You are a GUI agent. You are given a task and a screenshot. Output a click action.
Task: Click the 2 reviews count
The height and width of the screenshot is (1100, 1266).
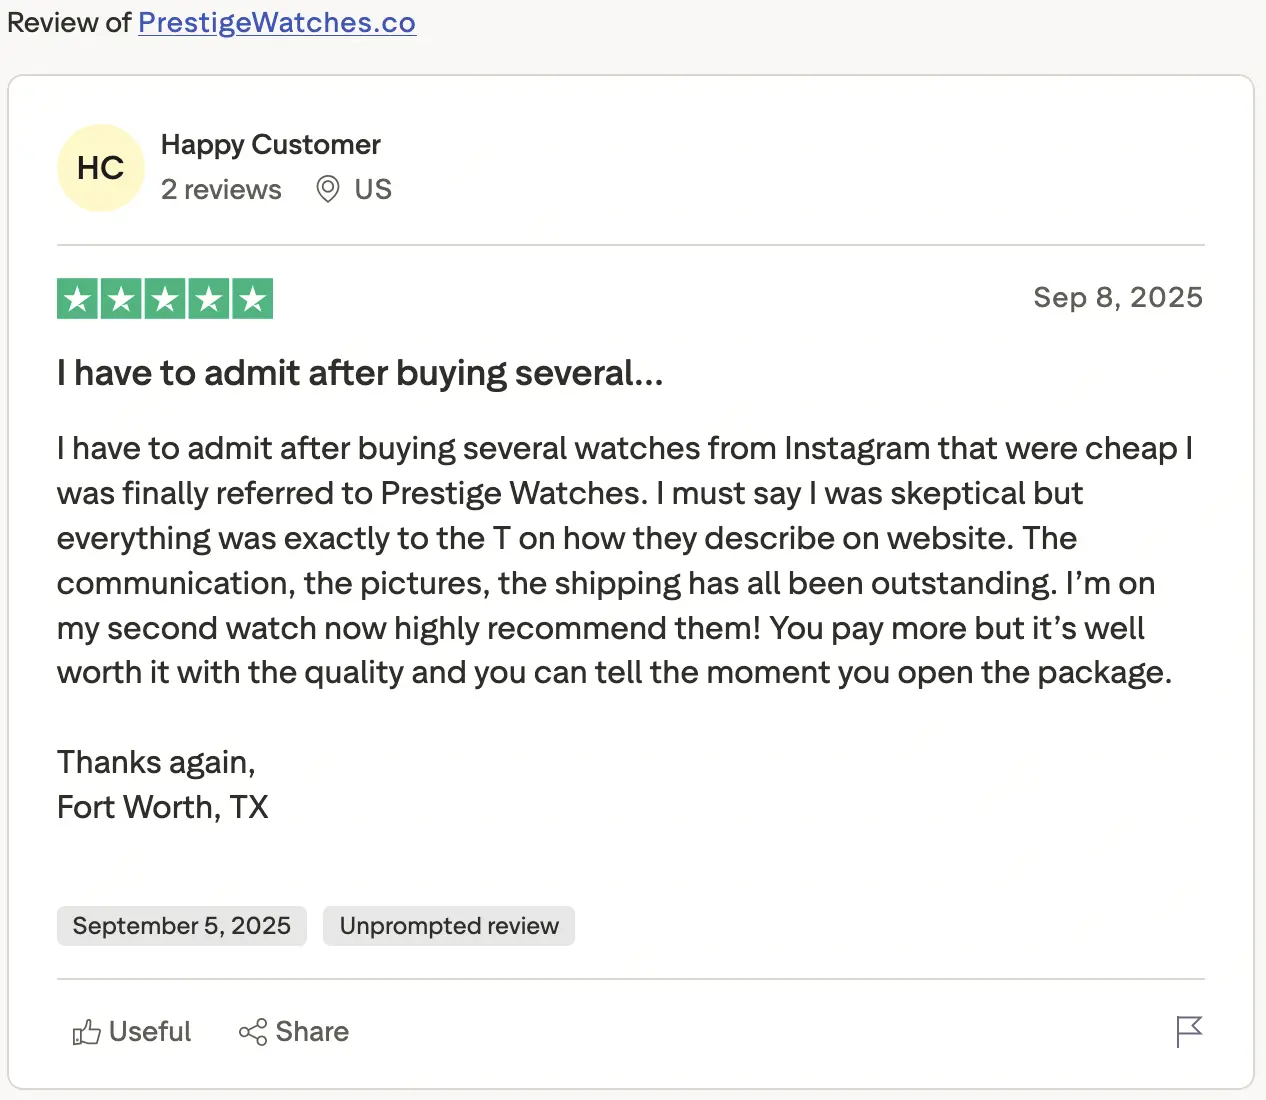coord(221,190)
